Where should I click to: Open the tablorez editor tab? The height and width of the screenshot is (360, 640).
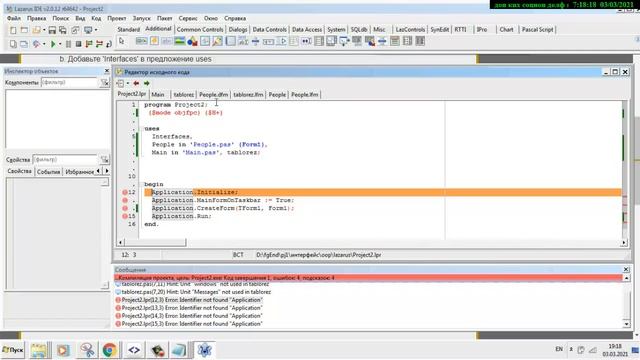184,95
